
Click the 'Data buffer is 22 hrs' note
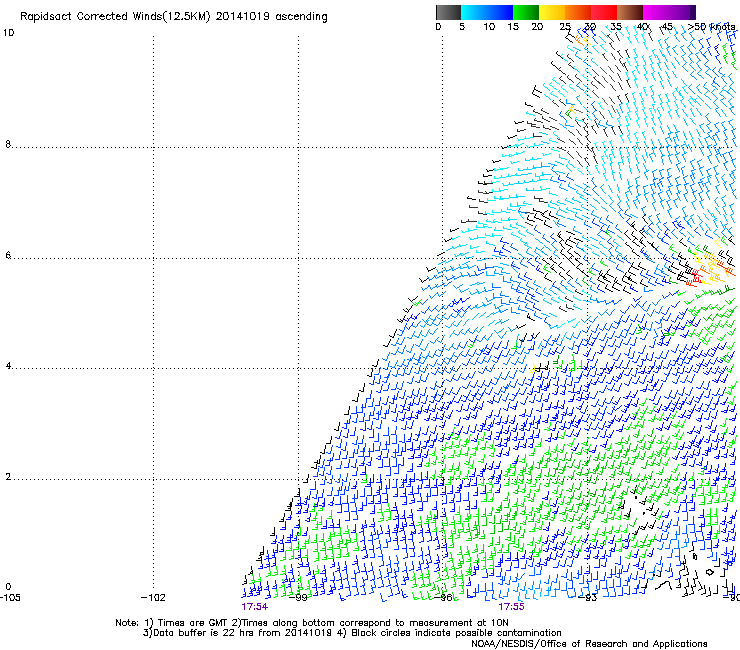click(352, 633)
